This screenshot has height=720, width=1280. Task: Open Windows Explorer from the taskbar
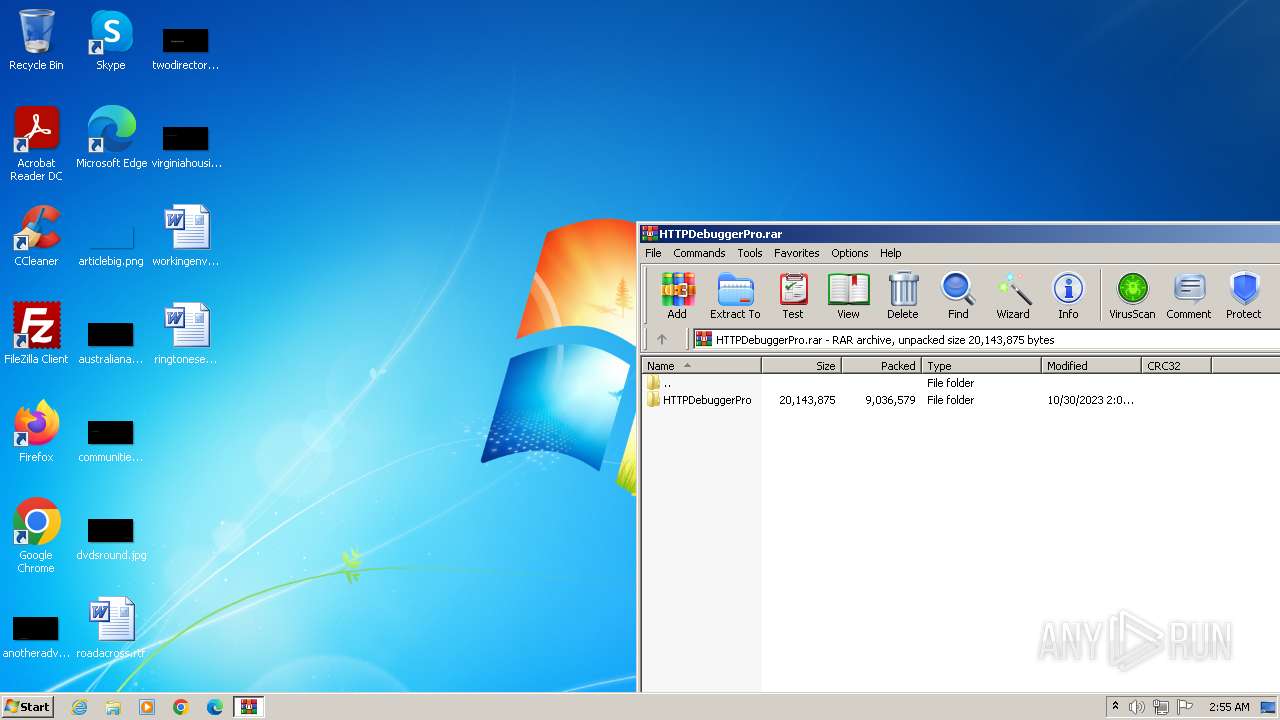[113, 707]
